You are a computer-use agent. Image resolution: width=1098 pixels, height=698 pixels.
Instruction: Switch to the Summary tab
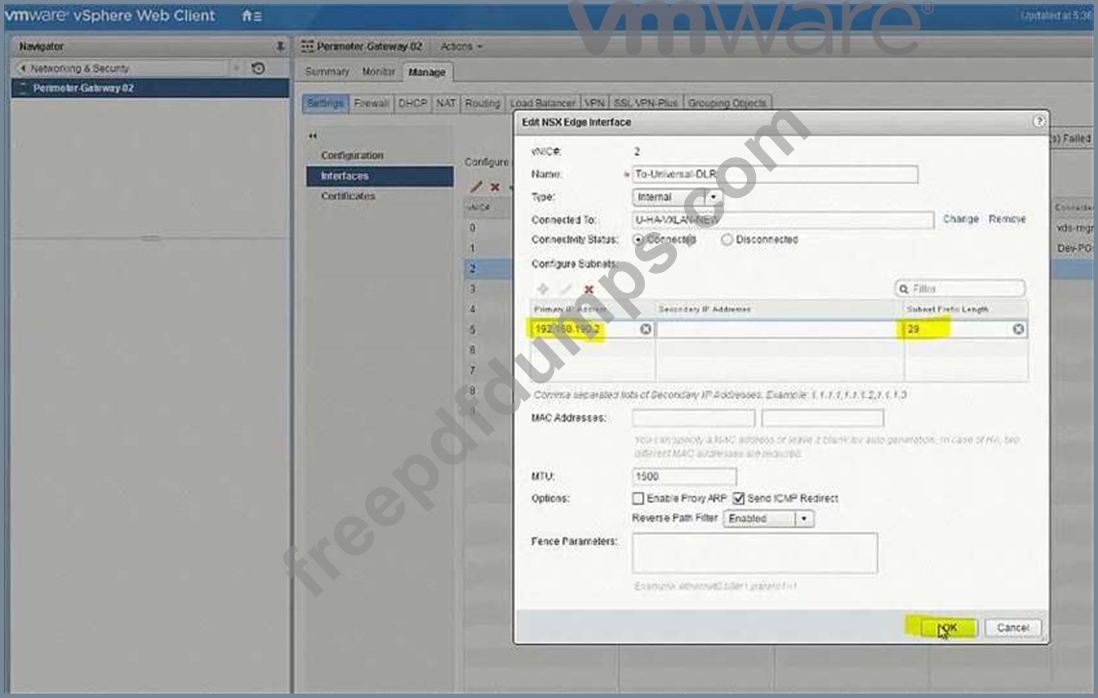pos(327,71)
